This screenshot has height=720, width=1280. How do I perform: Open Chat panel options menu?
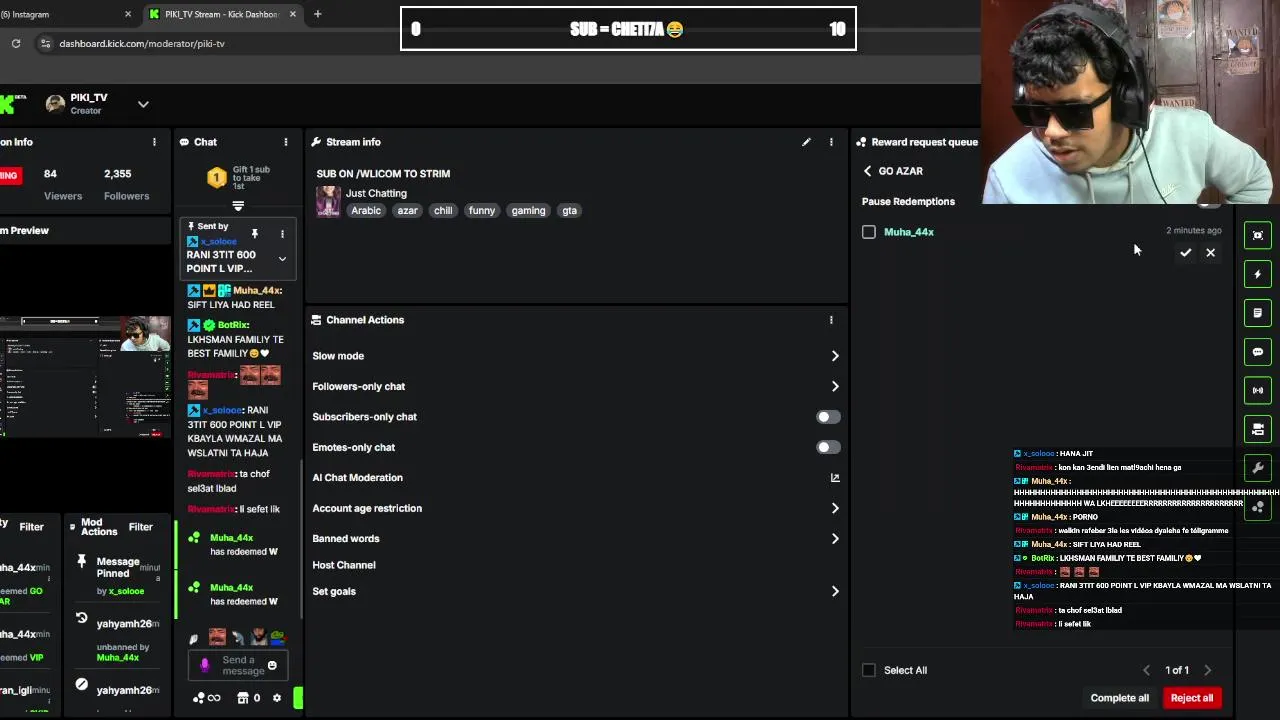(x=286, y=142)
